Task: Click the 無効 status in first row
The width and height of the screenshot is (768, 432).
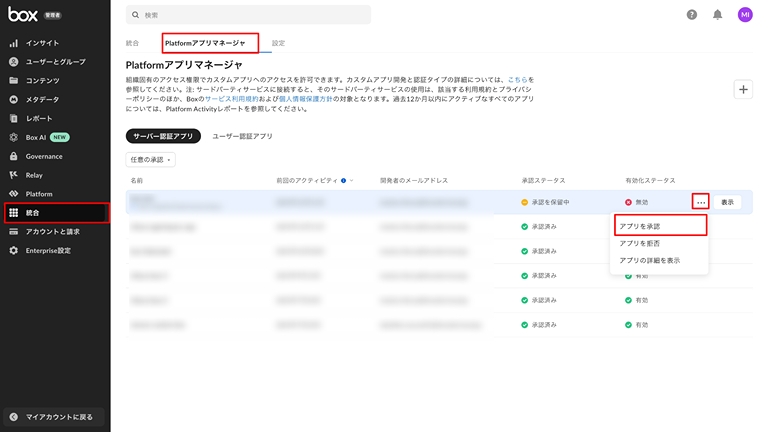Action: (x=636, y=202)
